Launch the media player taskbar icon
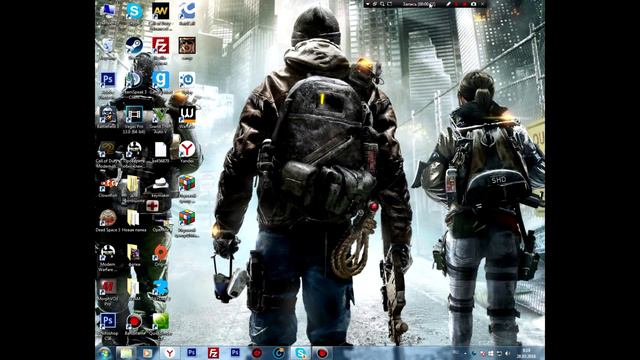The height and width of the screenshot is (360, 640). tap(148, 353)
